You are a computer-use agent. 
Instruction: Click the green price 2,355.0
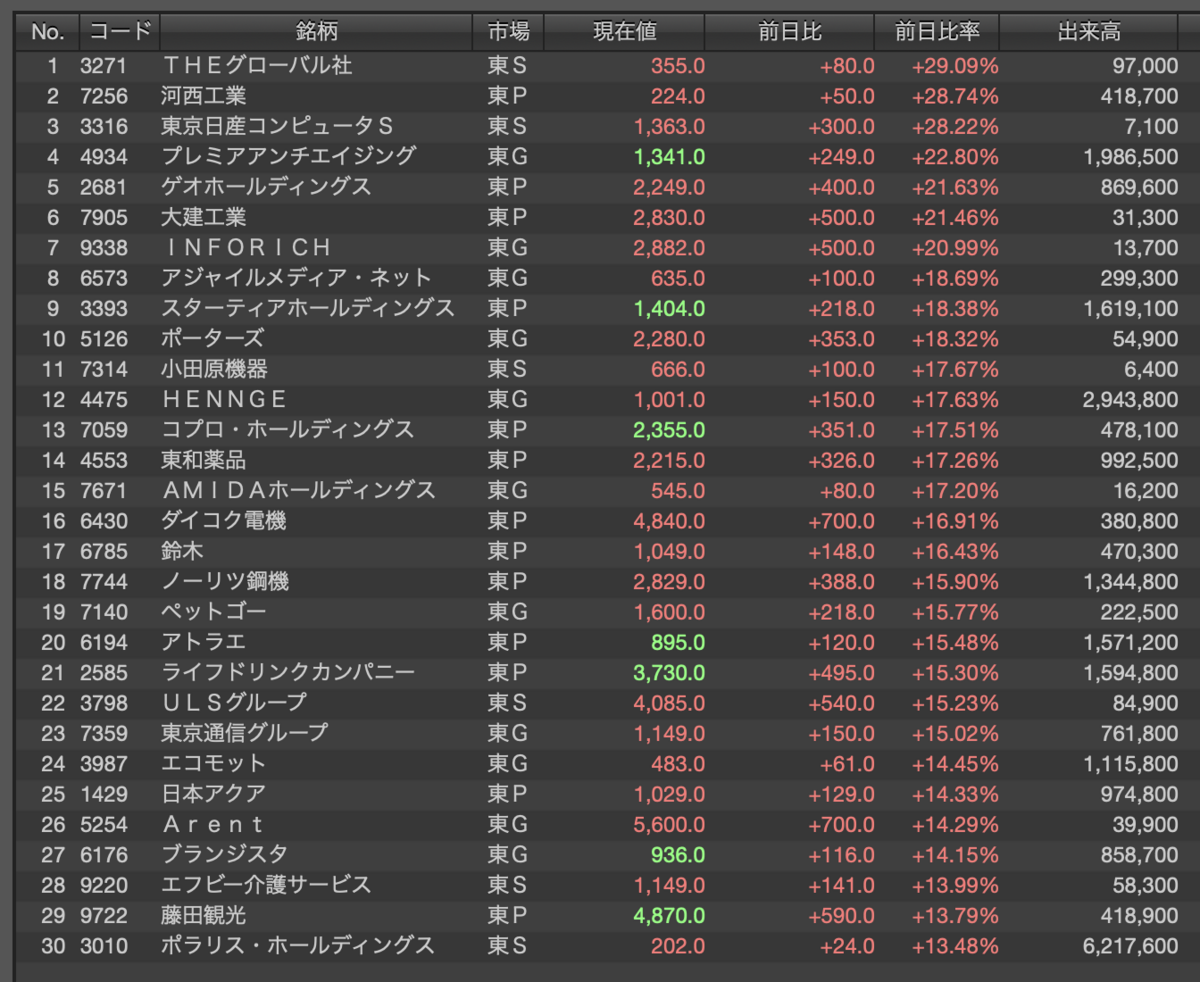click(x=669, y=430)
